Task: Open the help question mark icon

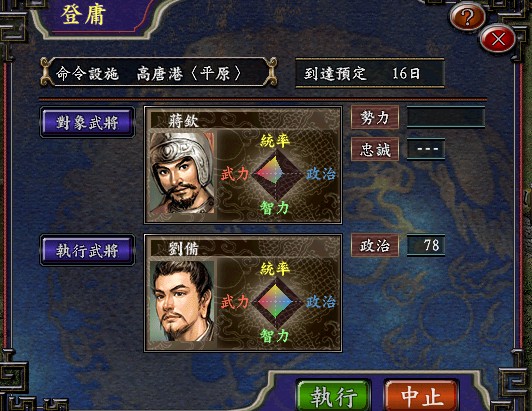Action: 468,16
